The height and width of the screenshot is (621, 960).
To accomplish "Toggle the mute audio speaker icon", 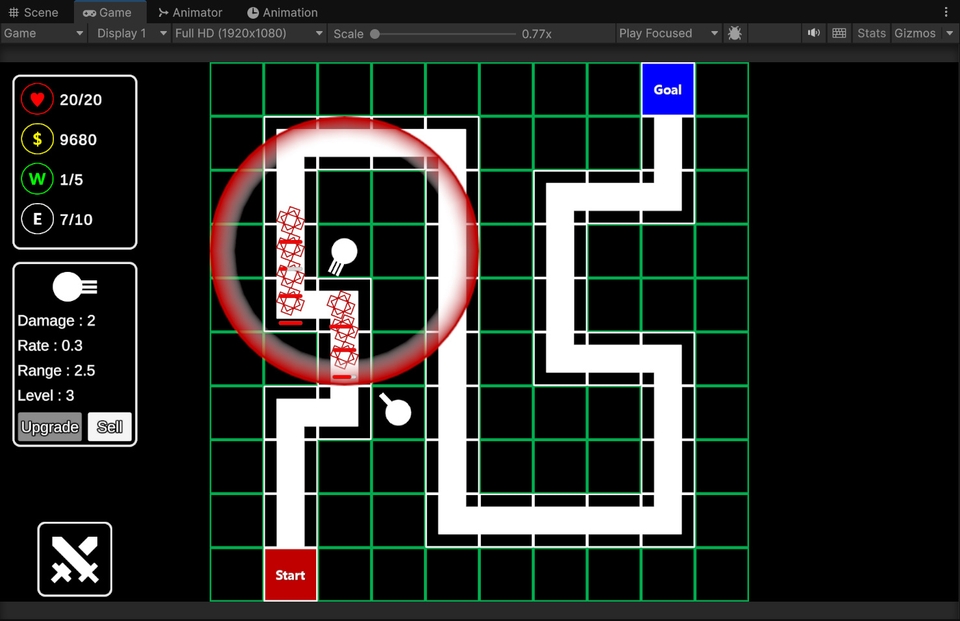I will [814, 33].
